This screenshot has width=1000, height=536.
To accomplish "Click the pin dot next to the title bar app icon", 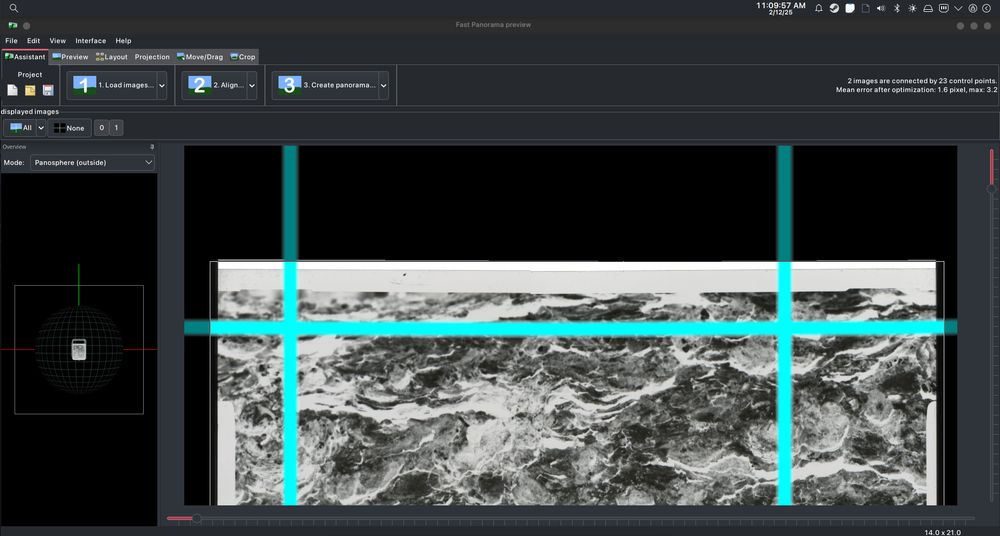I will 27,26.
